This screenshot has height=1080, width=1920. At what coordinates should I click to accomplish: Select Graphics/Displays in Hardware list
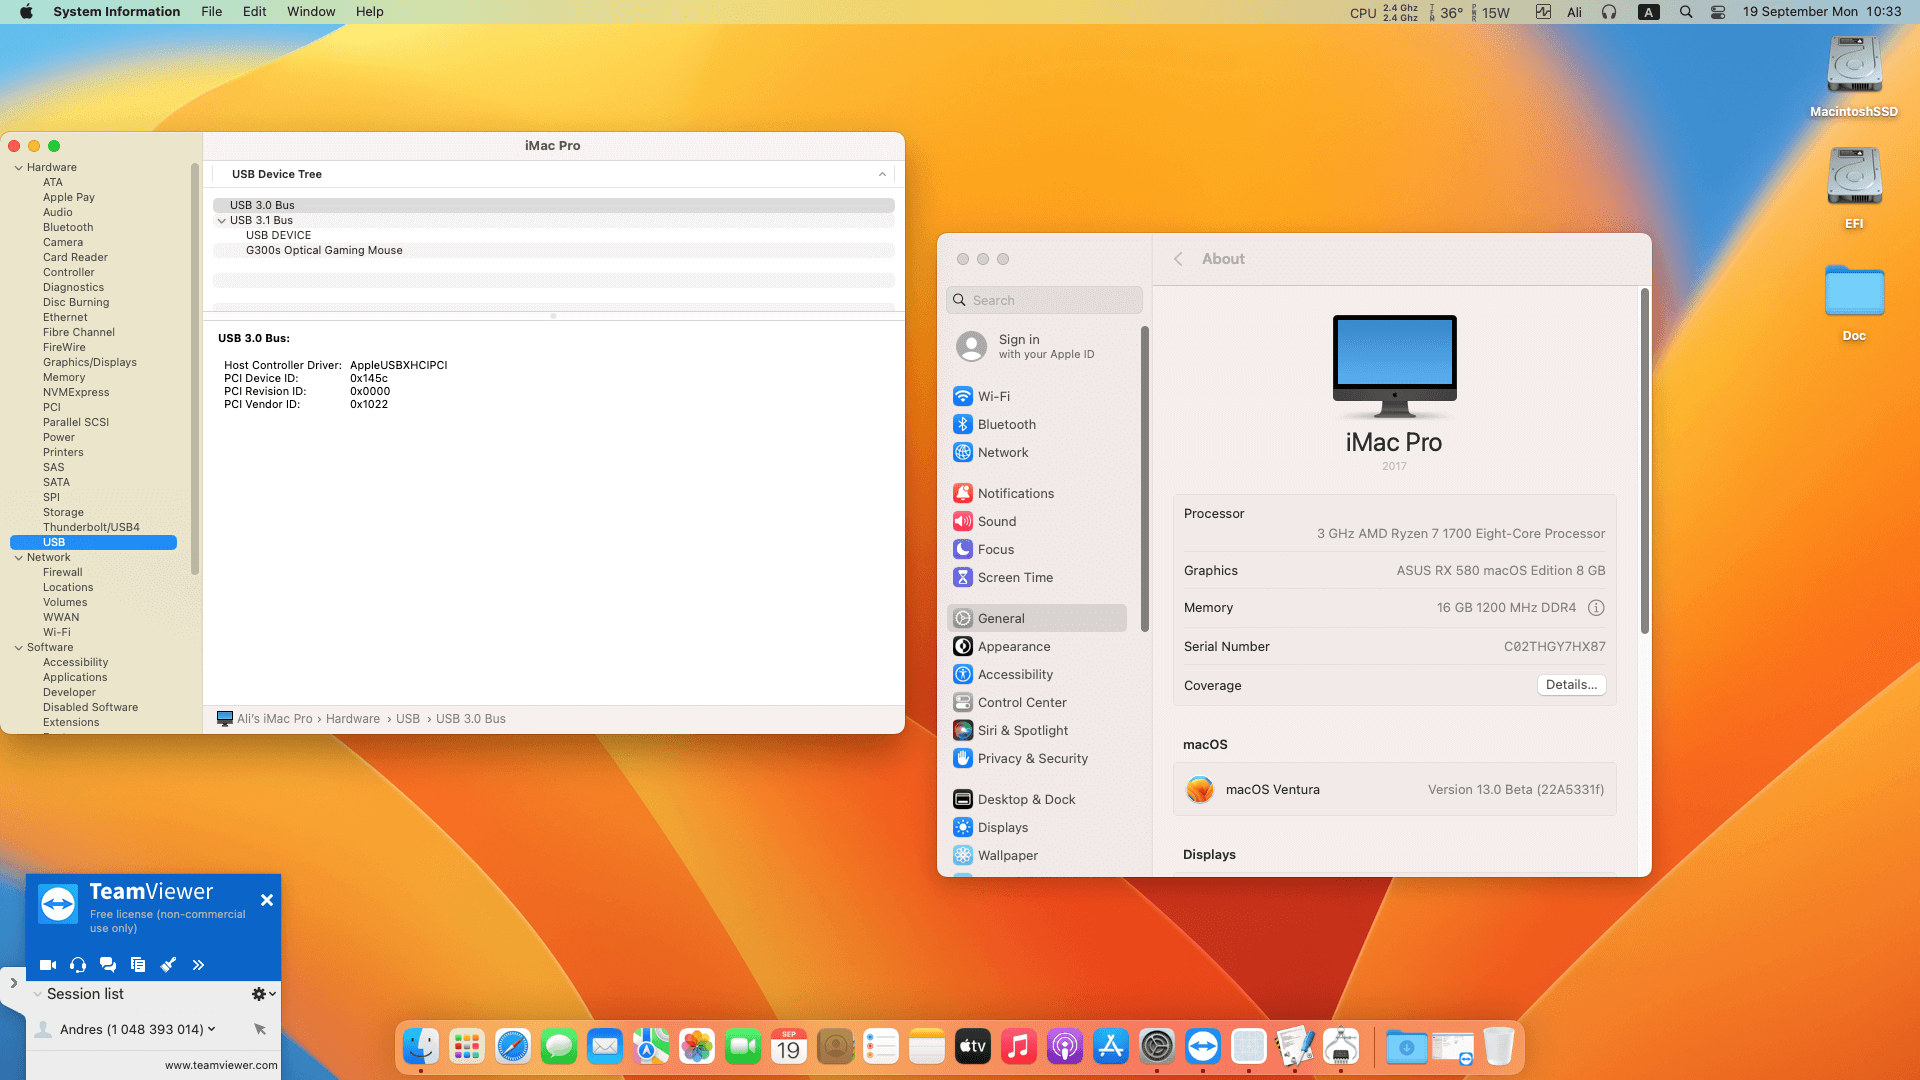pos(90,362)
